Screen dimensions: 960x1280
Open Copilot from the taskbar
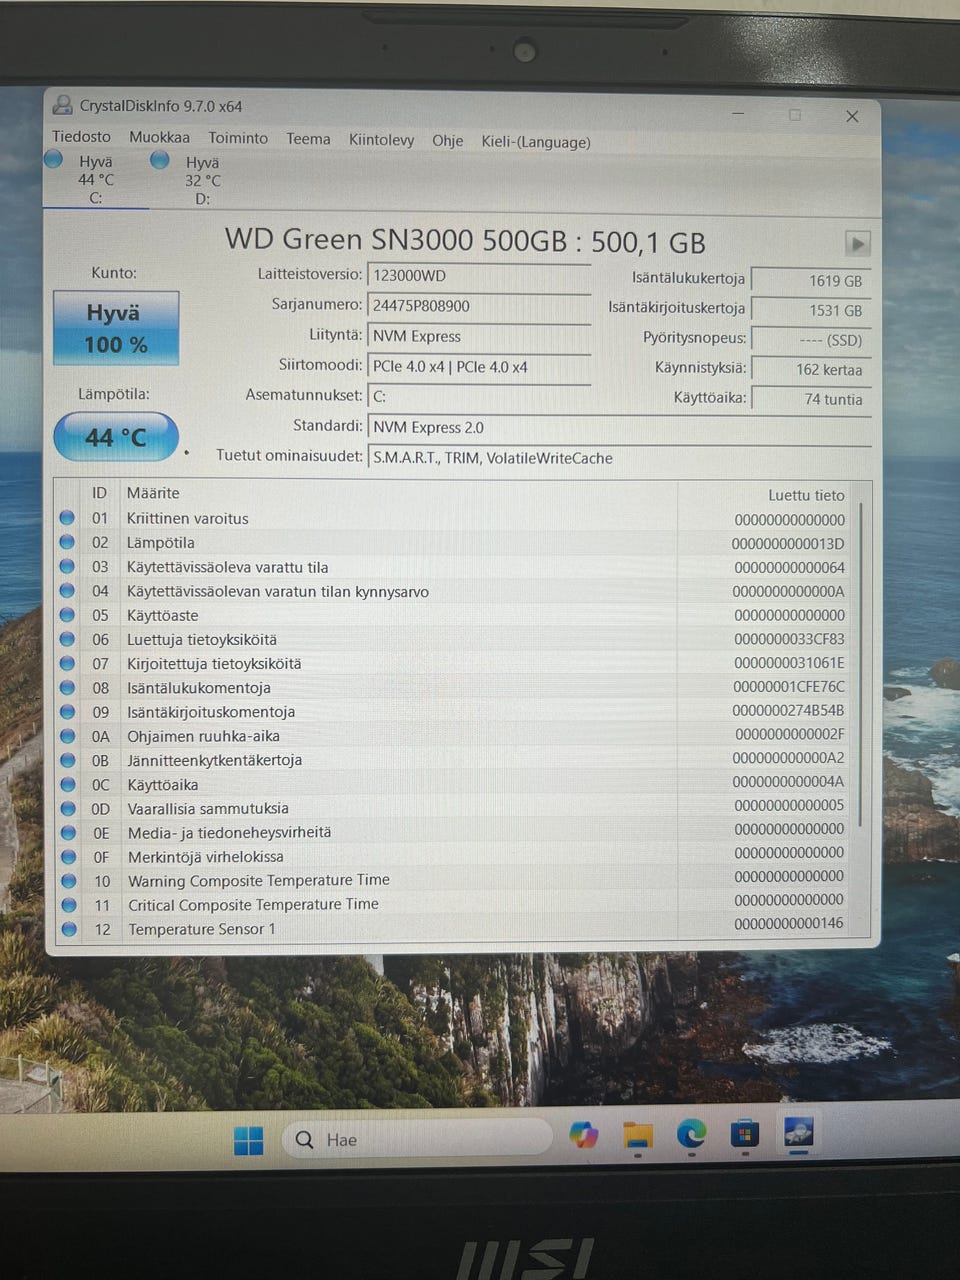click(584, 1135)
